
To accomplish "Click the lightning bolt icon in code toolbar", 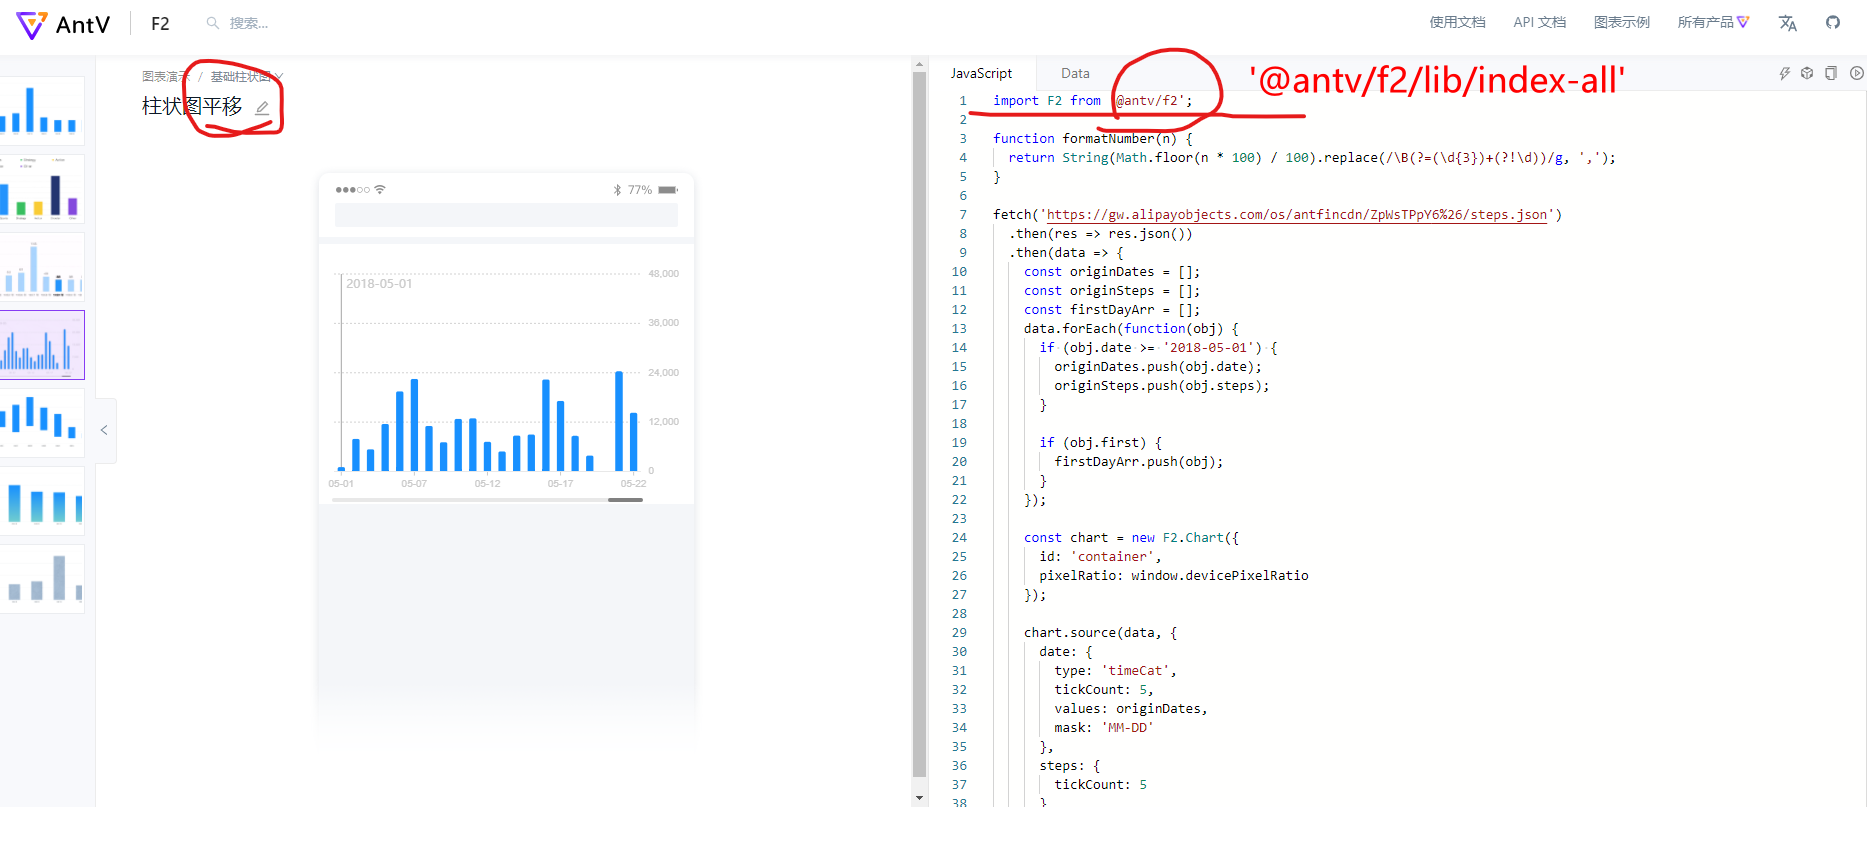I will point(1784,73).
